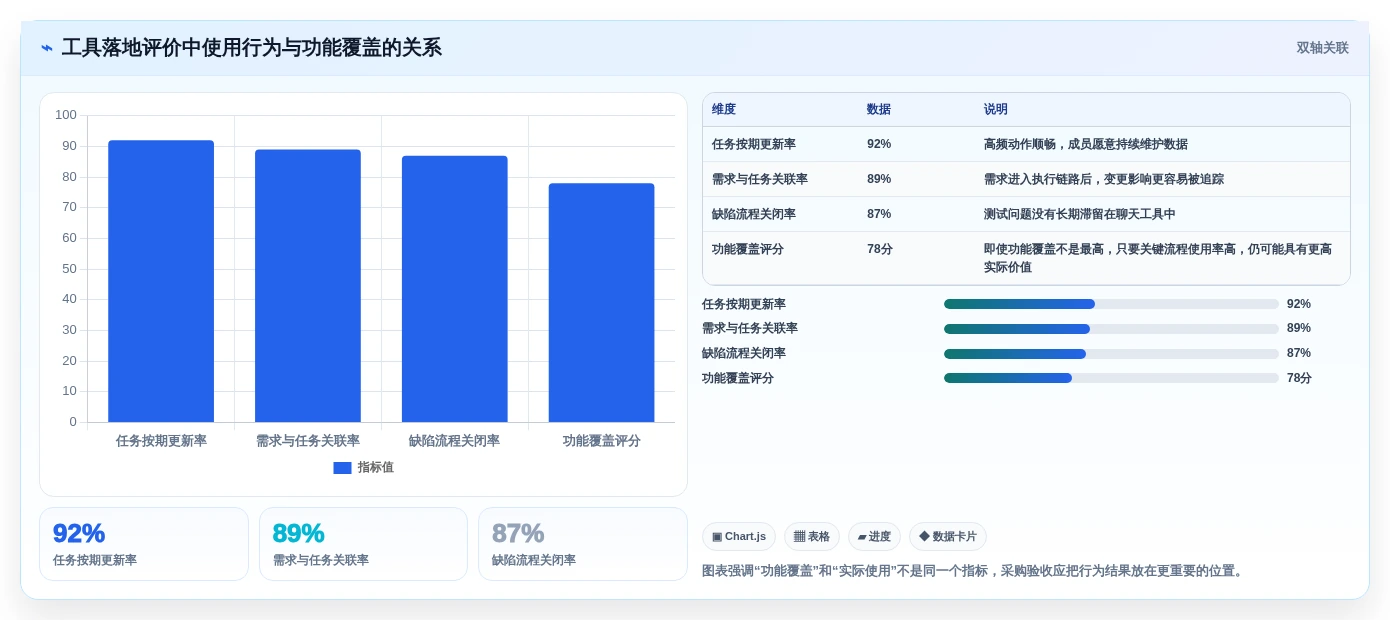This screenshot has height=620, width=1390.
Task: Click the 需求与任务关联率 progress bar
Action: (x=1111, y=329)
